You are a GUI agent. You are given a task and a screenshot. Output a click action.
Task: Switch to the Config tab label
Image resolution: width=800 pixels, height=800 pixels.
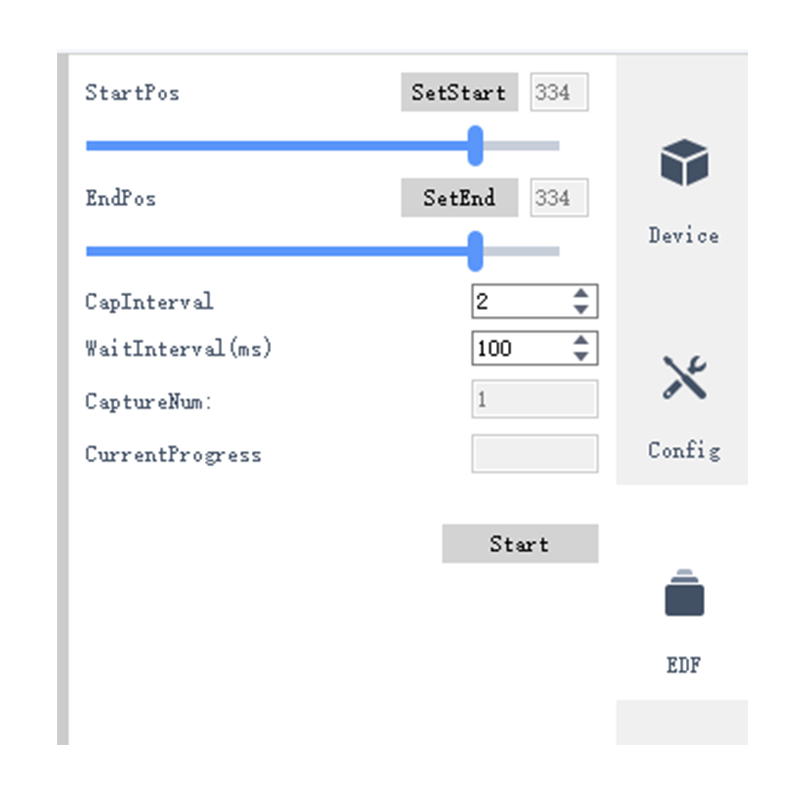coord(684,450)
